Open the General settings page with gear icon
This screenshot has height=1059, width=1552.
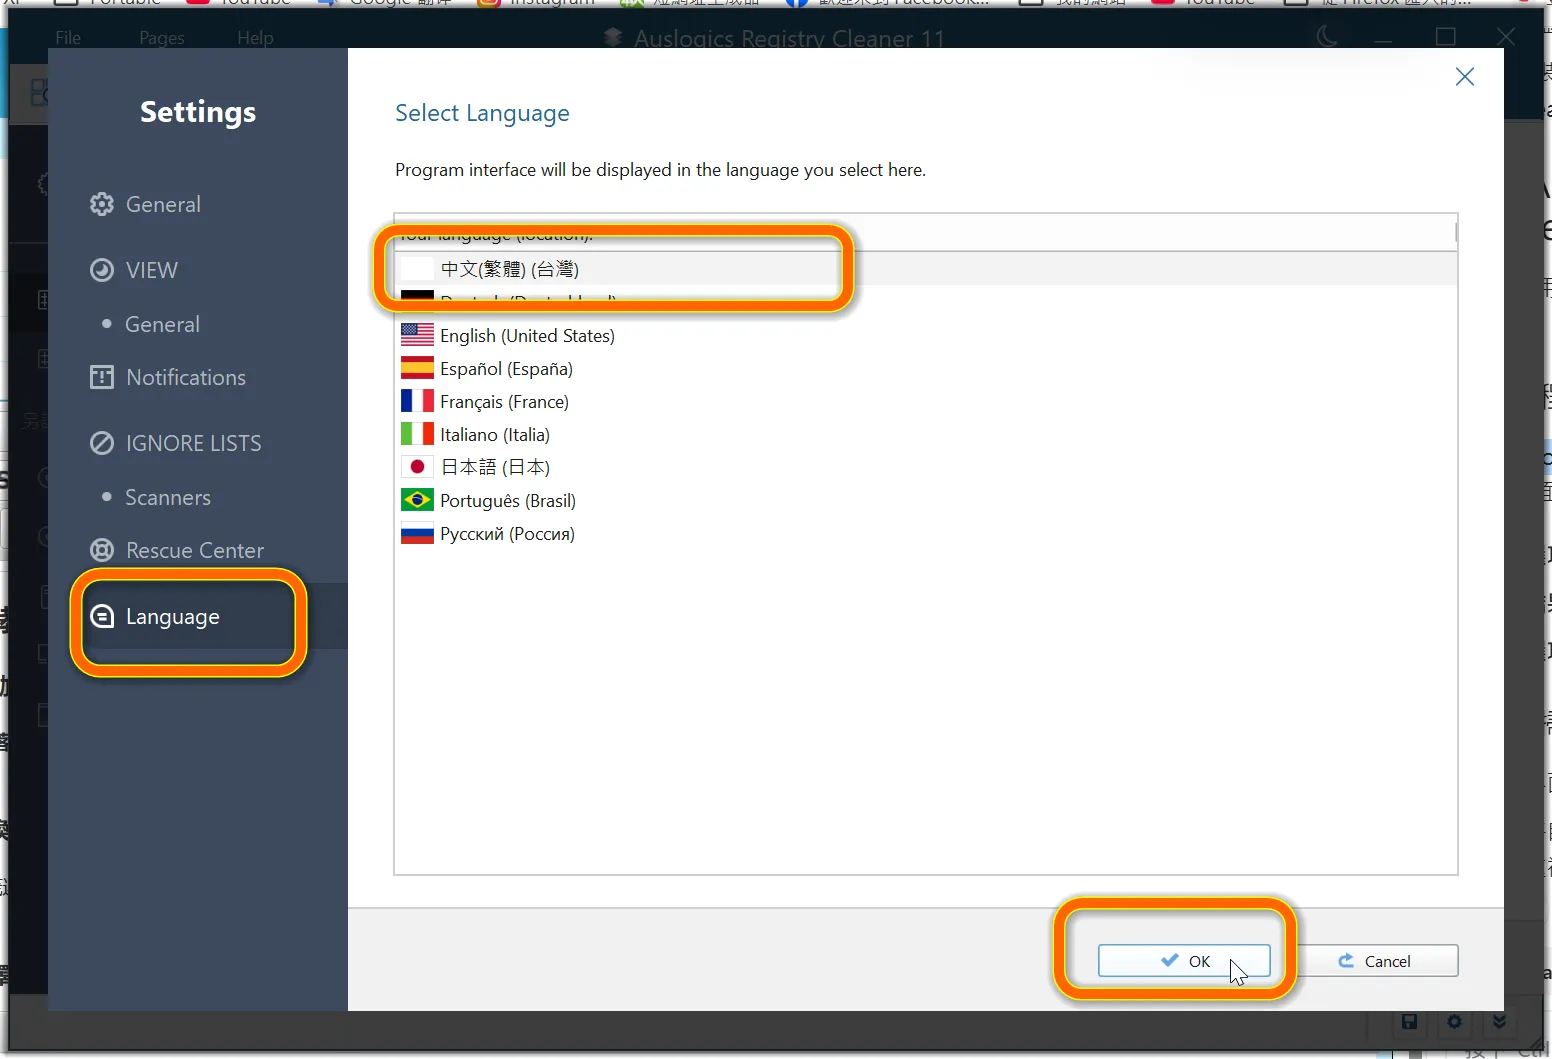[146, 204]
